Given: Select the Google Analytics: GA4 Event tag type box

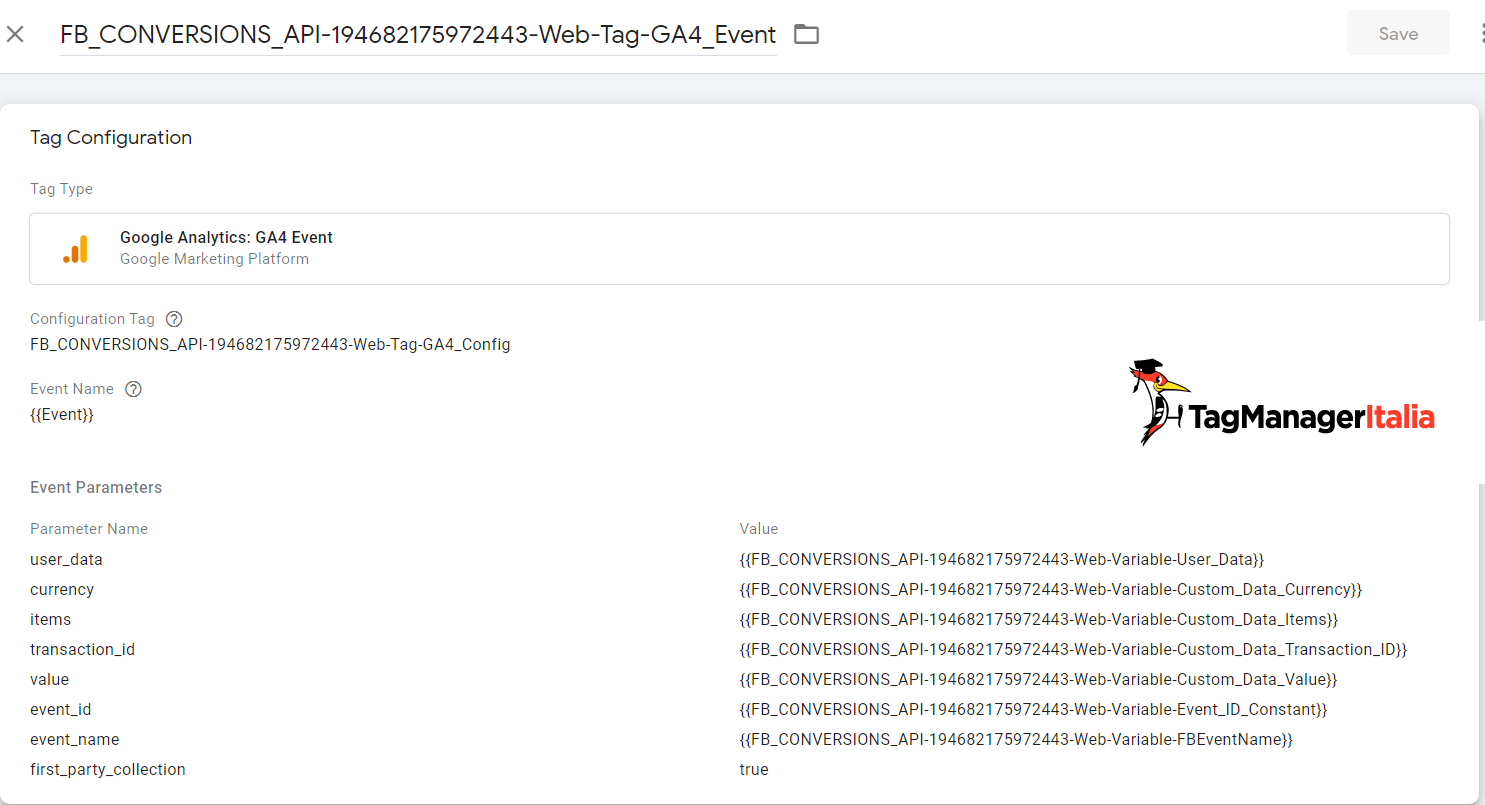Looking at the screenshot, I should tap(739, 249).
